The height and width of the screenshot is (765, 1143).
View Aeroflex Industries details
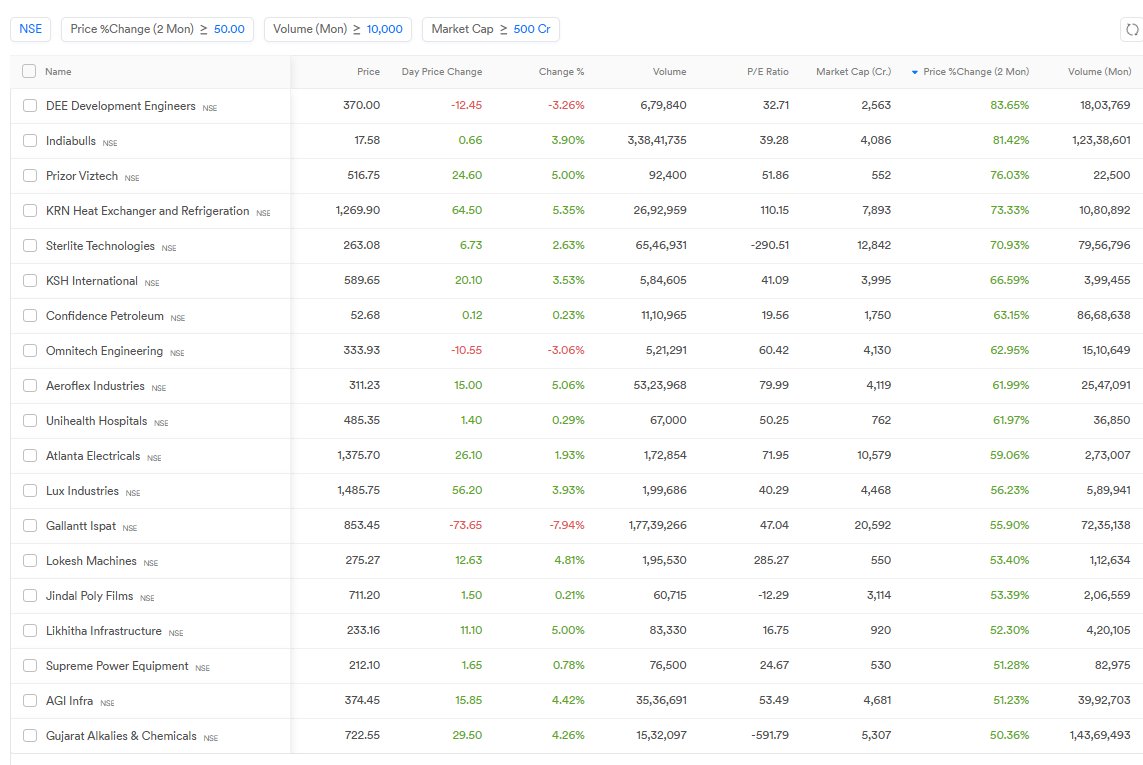95,386
